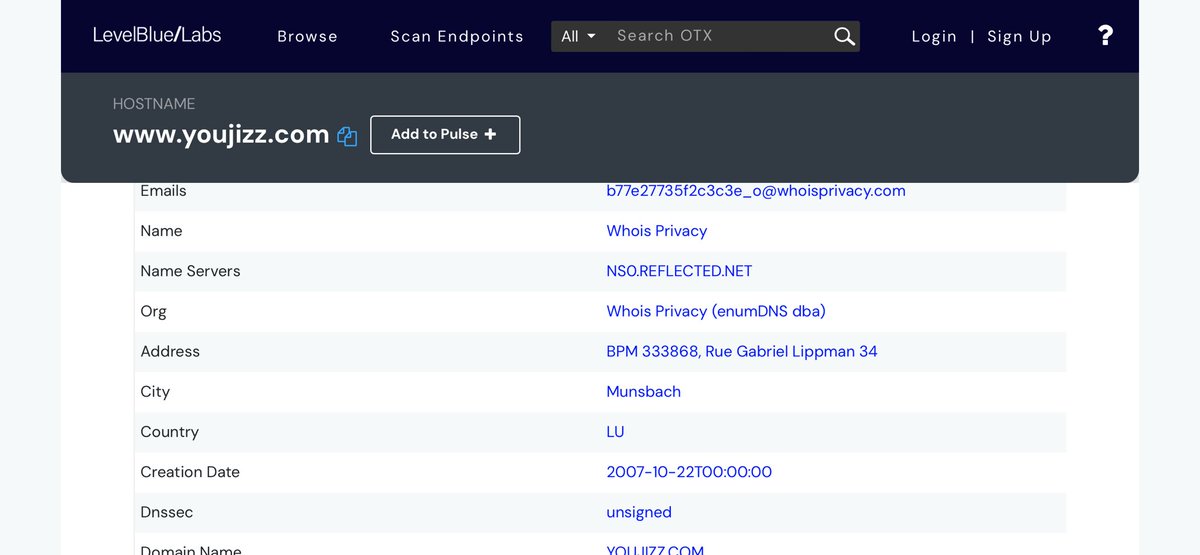Open the Rue Gabriel Lippman address link
Image resolution: width=1200 pixels, height=555 pixels.
click(x=741, y=351)
